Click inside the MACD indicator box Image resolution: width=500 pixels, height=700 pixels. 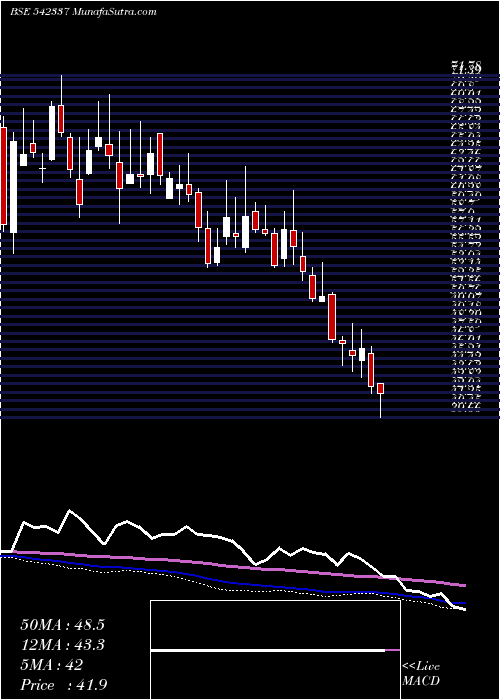275,650
